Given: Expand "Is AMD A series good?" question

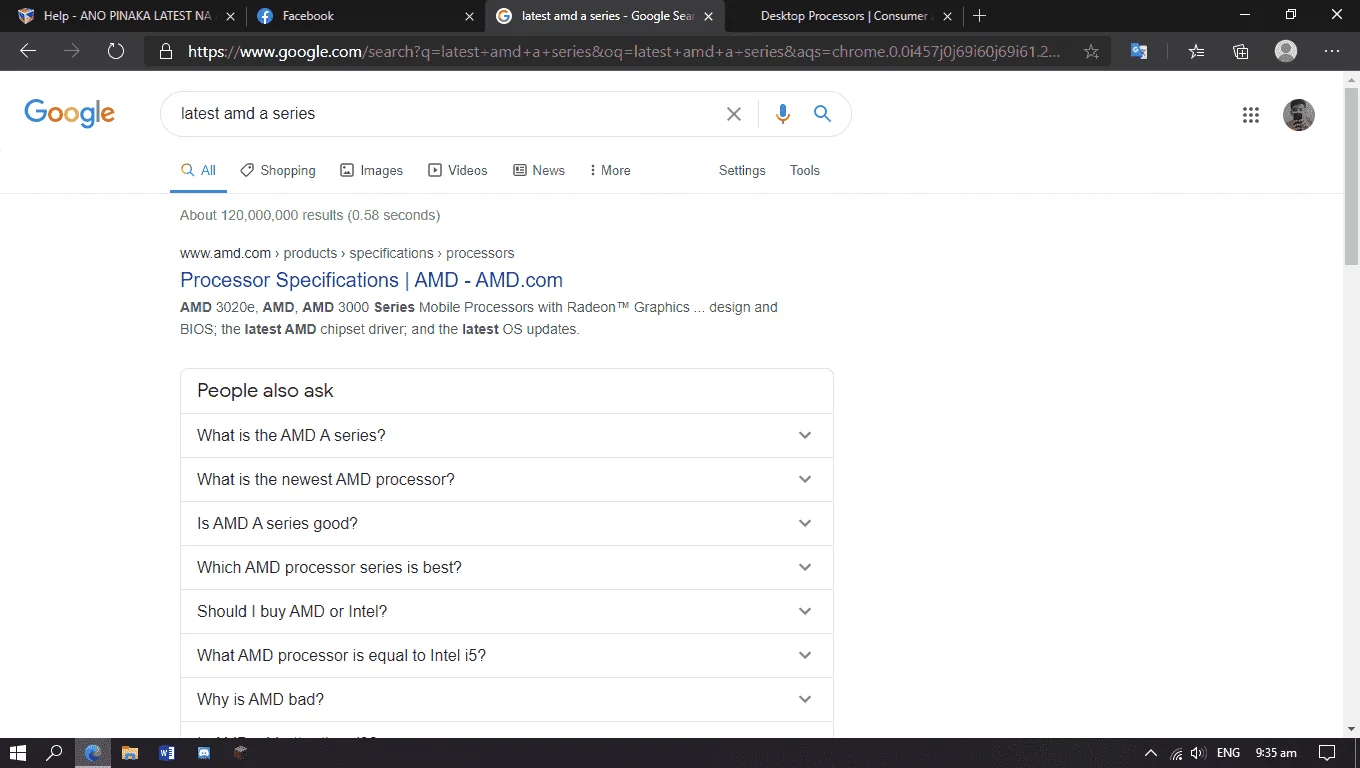Looking at the screenshot, I should tap(506, 524).
